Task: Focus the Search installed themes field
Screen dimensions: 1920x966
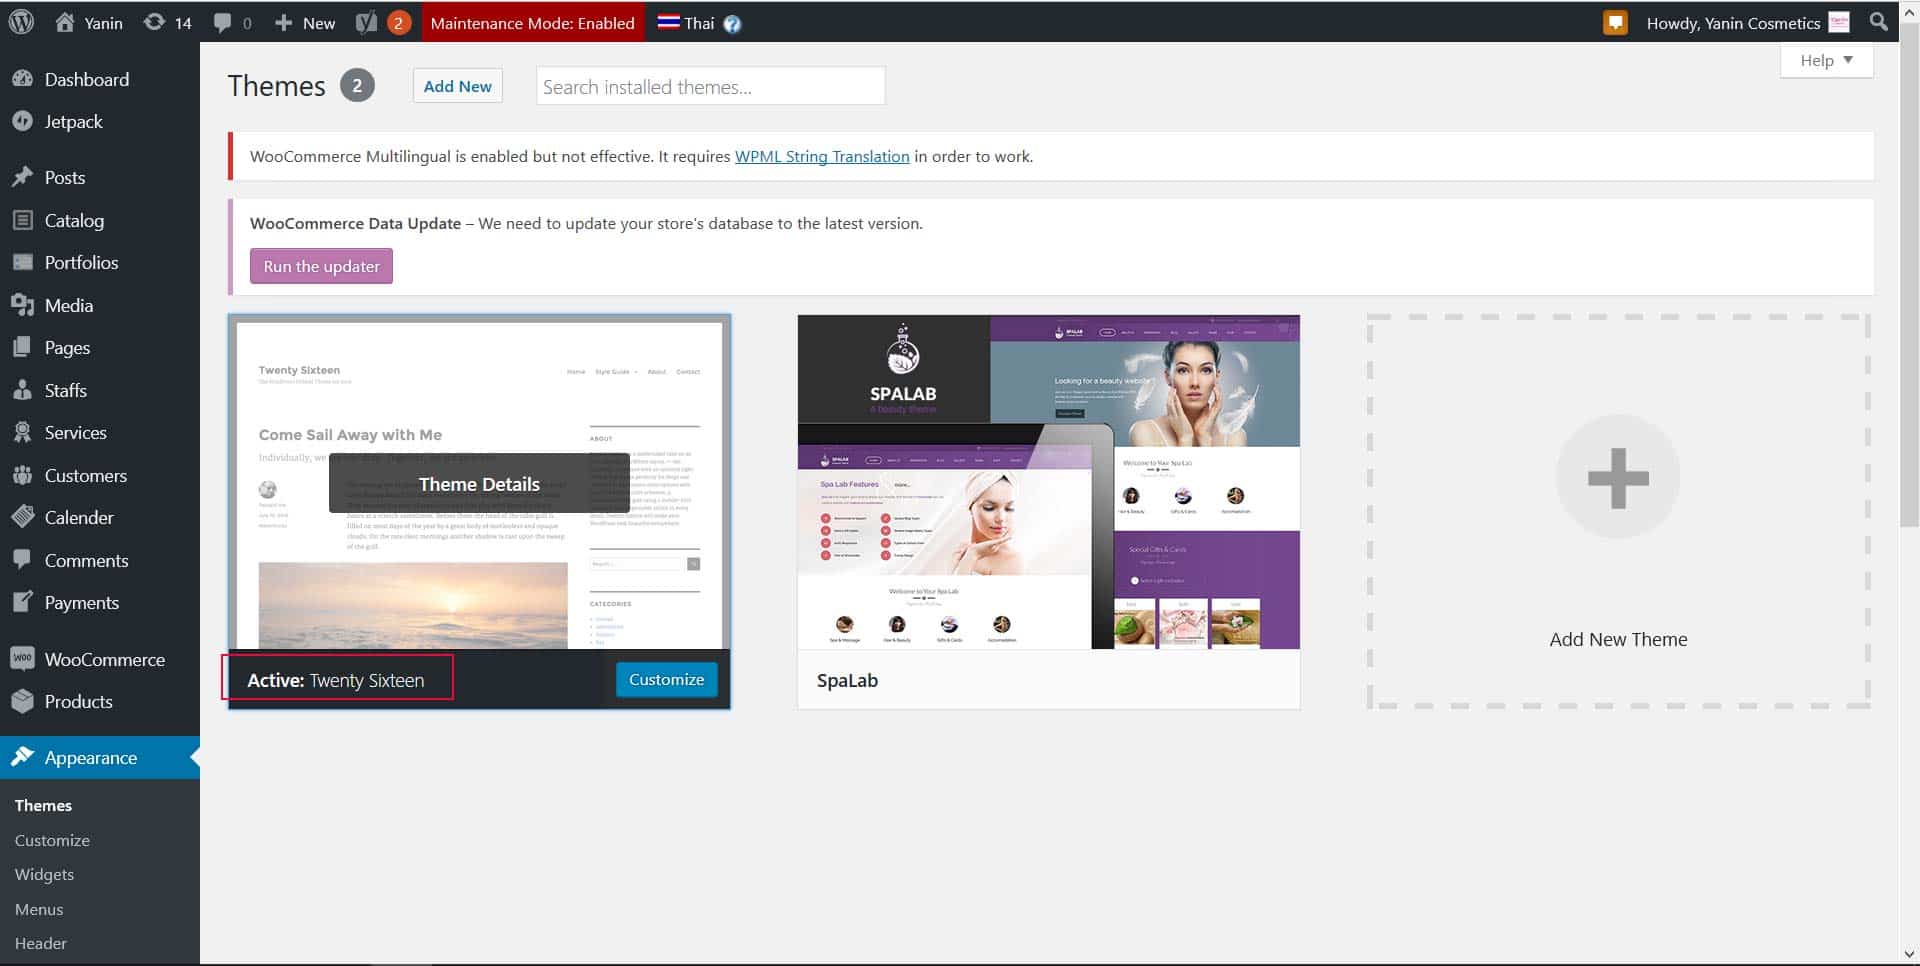Action: click(711, 86)
